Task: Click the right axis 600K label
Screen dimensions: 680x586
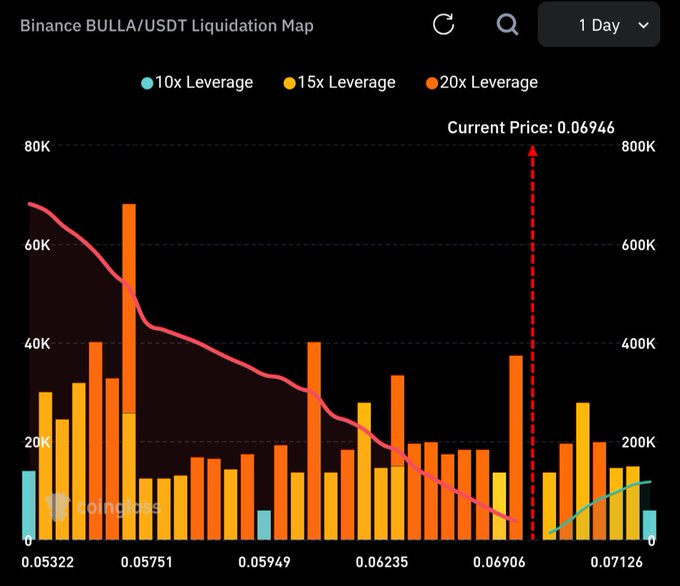Action: [x=638, y=245]
